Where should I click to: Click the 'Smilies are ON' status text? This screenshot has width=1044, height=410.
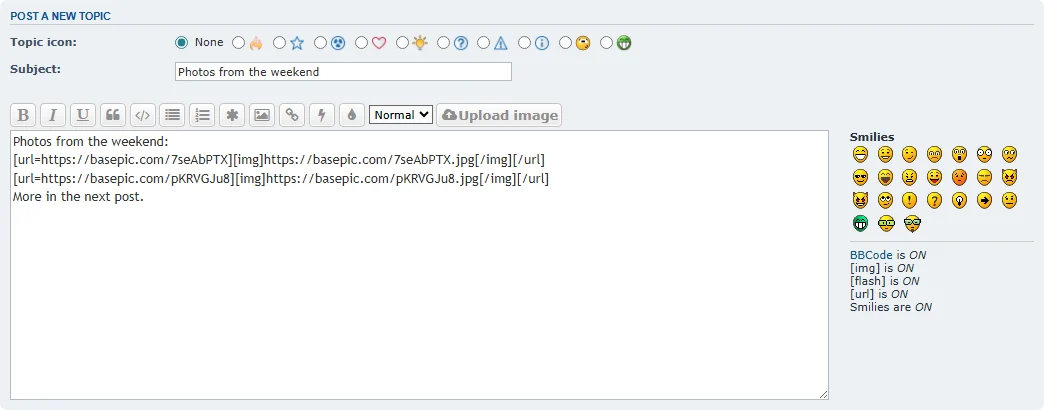(891, 307)
